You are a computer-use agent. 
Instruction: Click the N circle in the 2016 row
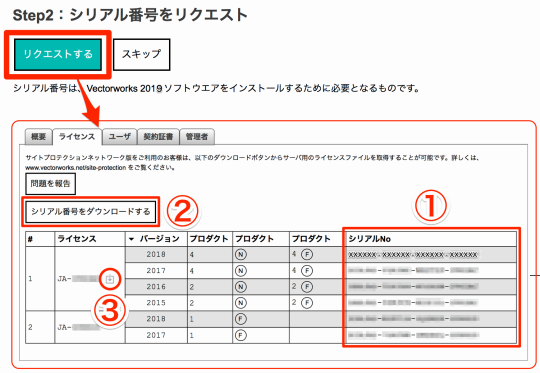point(241,287)
